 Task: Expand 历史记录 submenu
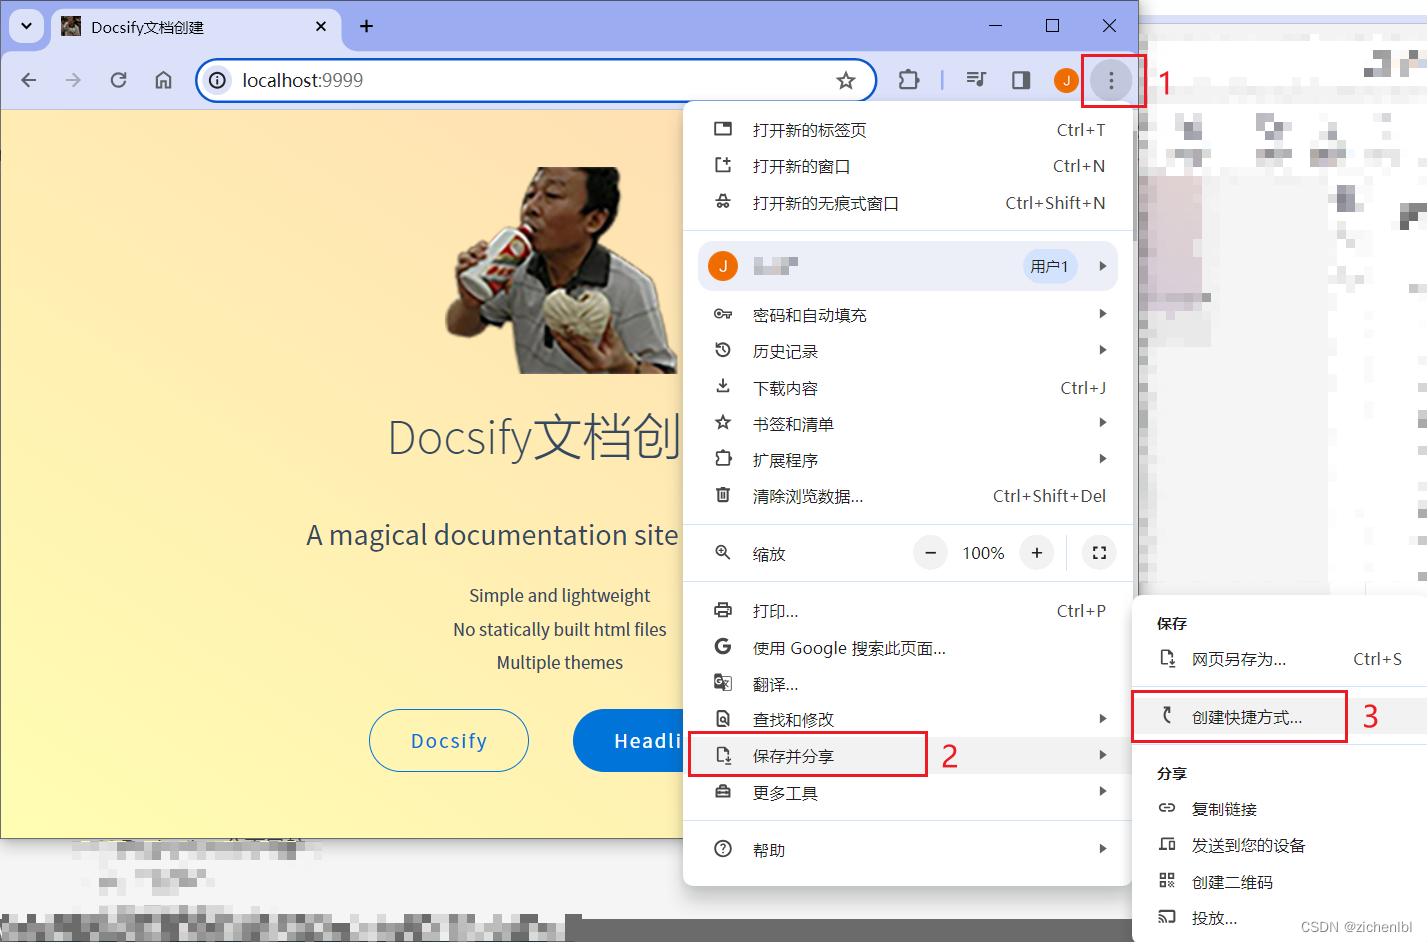coord(909,351)
